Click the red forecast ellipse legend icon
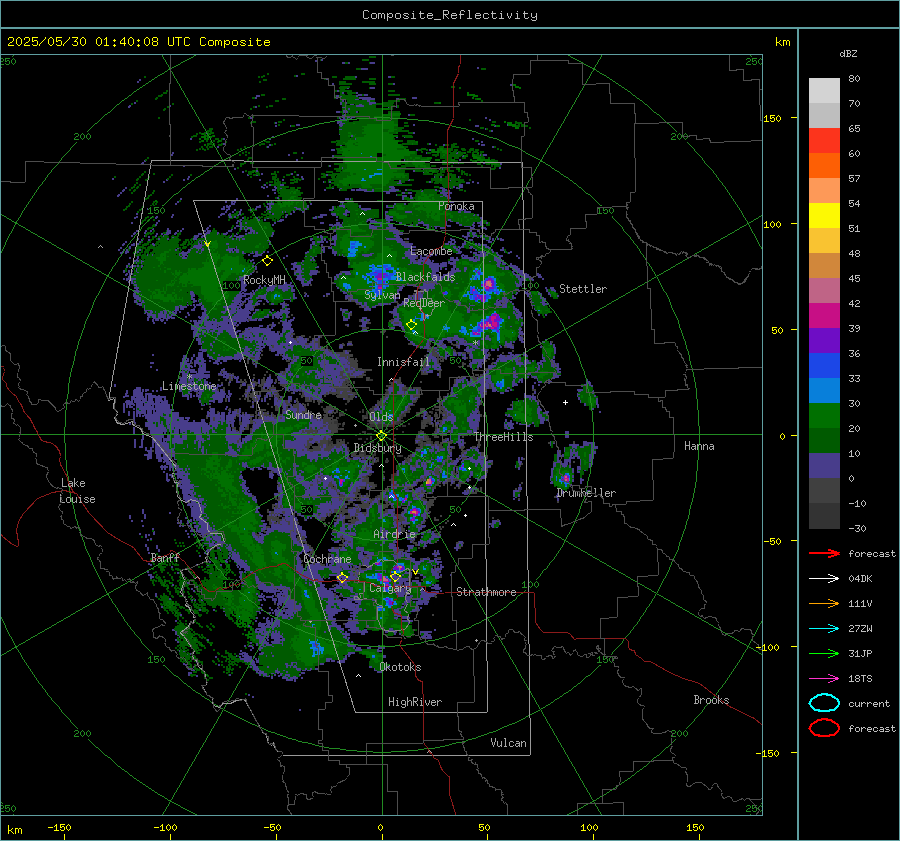This screenshot has width=900, height=841. (x=824, y=728)
